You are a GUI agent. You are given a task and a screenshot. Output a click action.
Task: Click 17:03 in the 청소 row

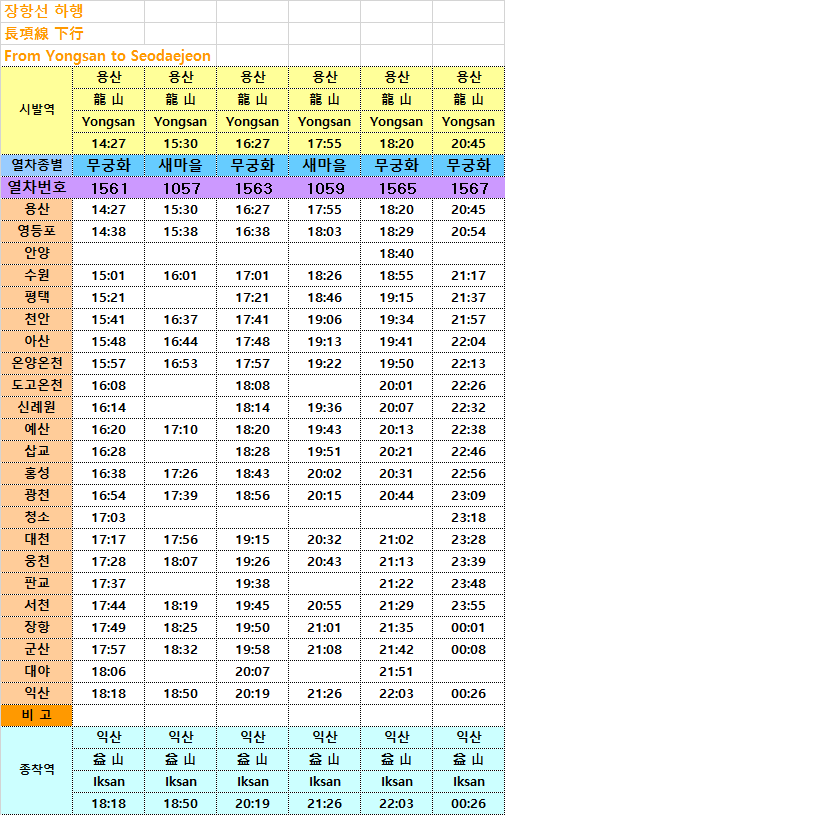coord(109,517)
